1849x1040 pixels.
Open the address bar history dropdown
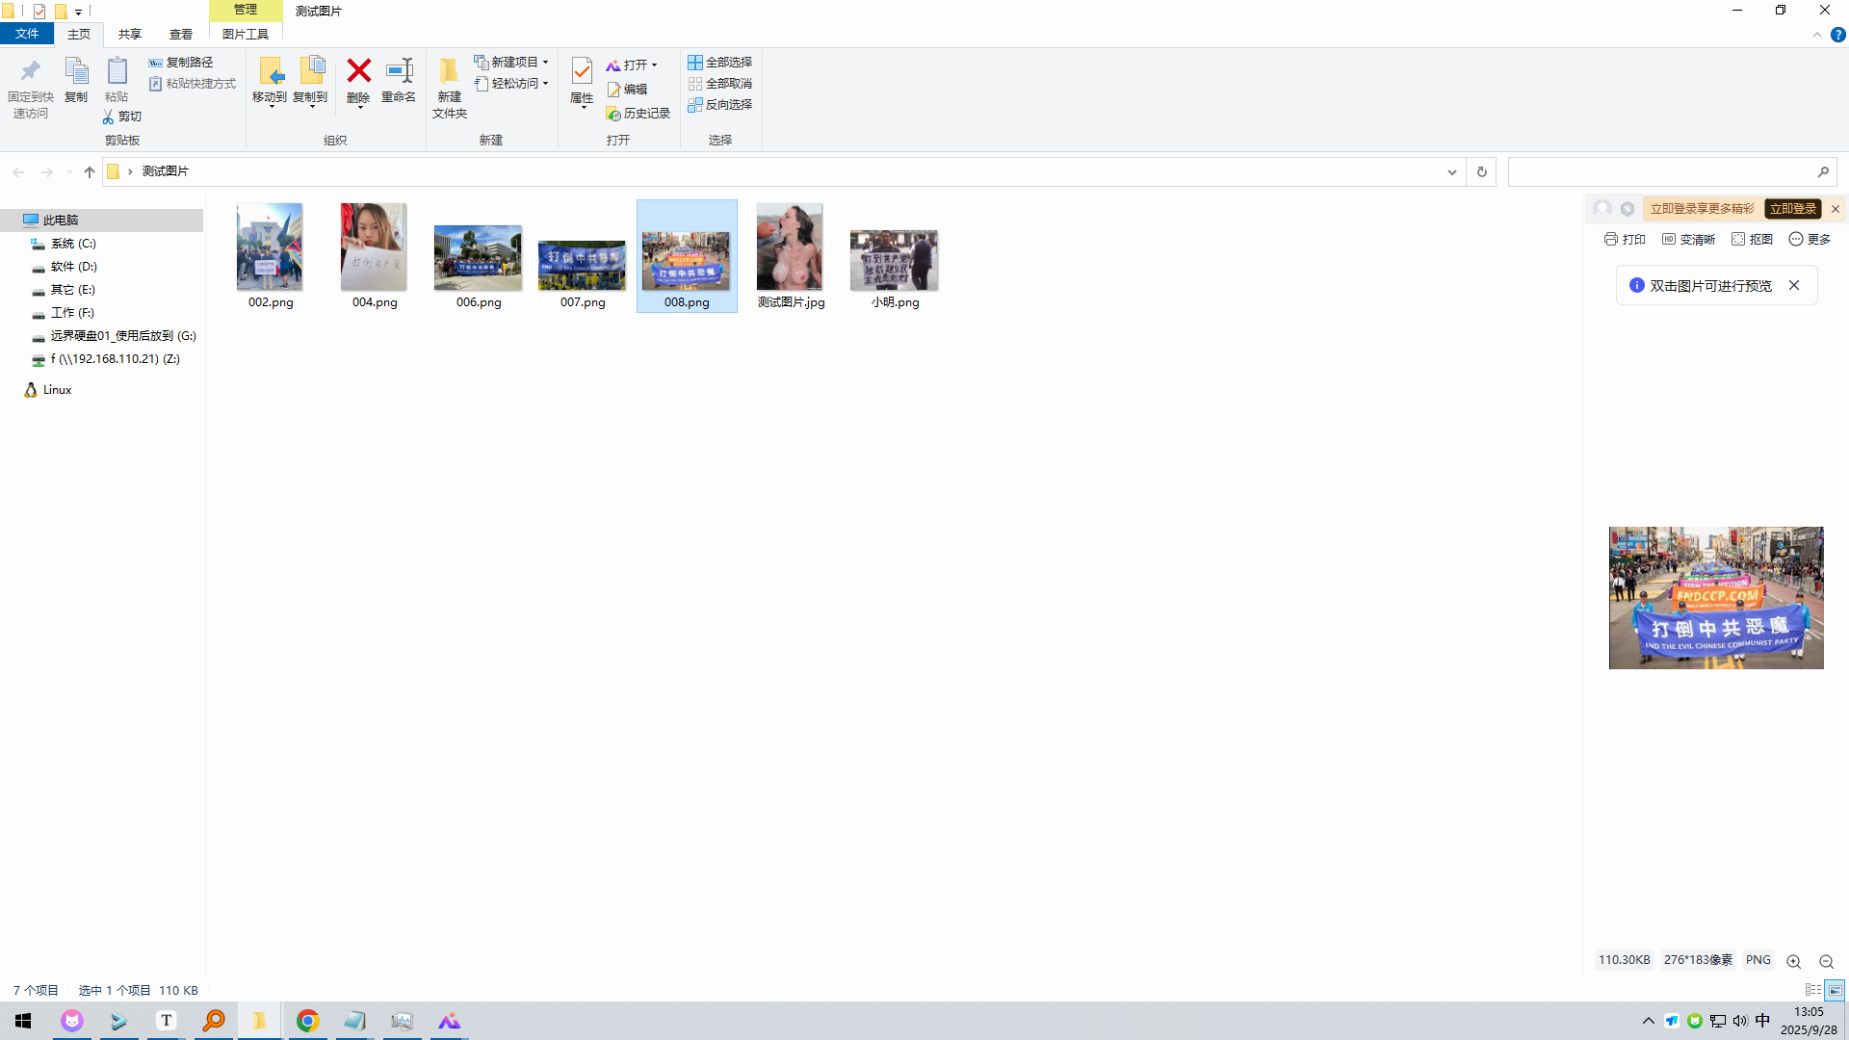[1451, 172]
